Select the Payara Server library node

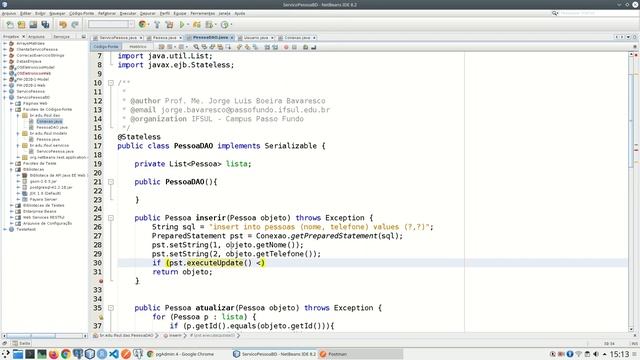point(43,200)
